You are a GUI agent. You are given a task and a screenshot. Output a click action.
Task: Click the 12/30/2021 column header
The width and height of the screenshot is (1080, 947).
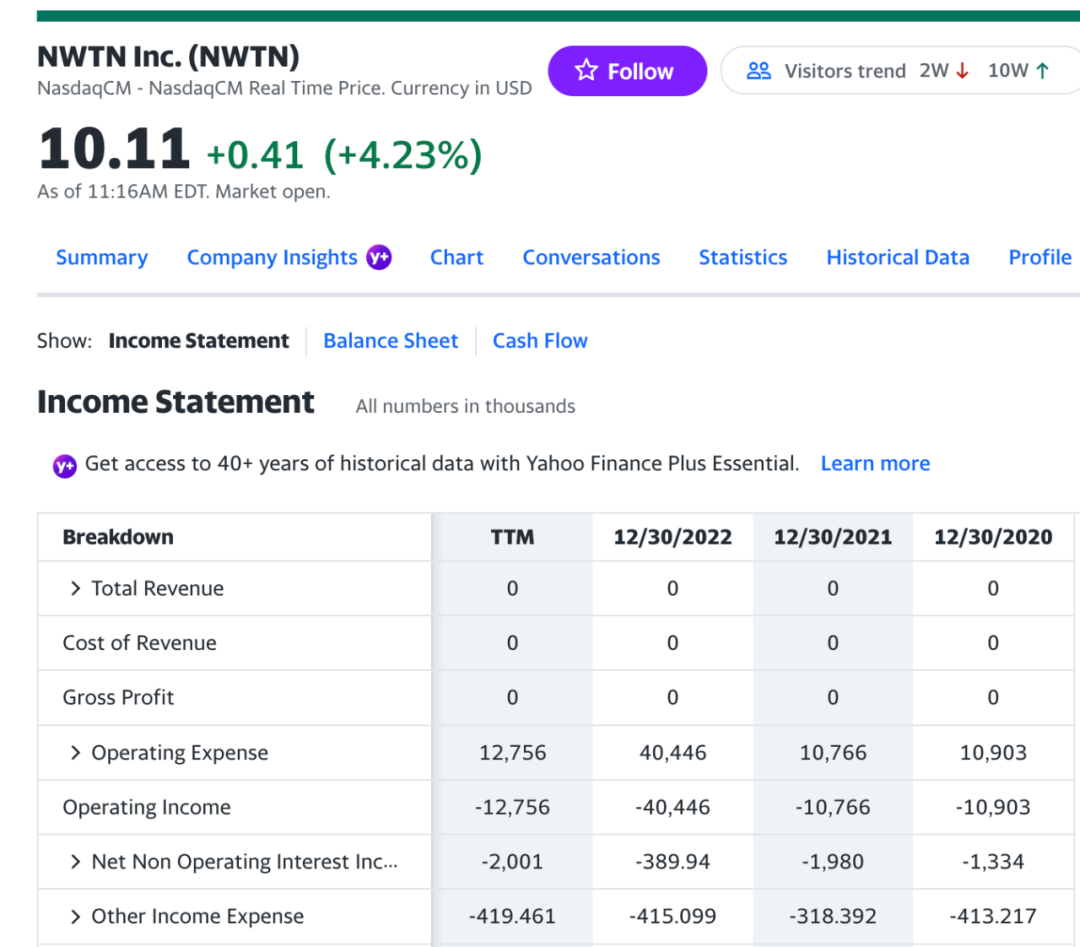pos(833,537)
